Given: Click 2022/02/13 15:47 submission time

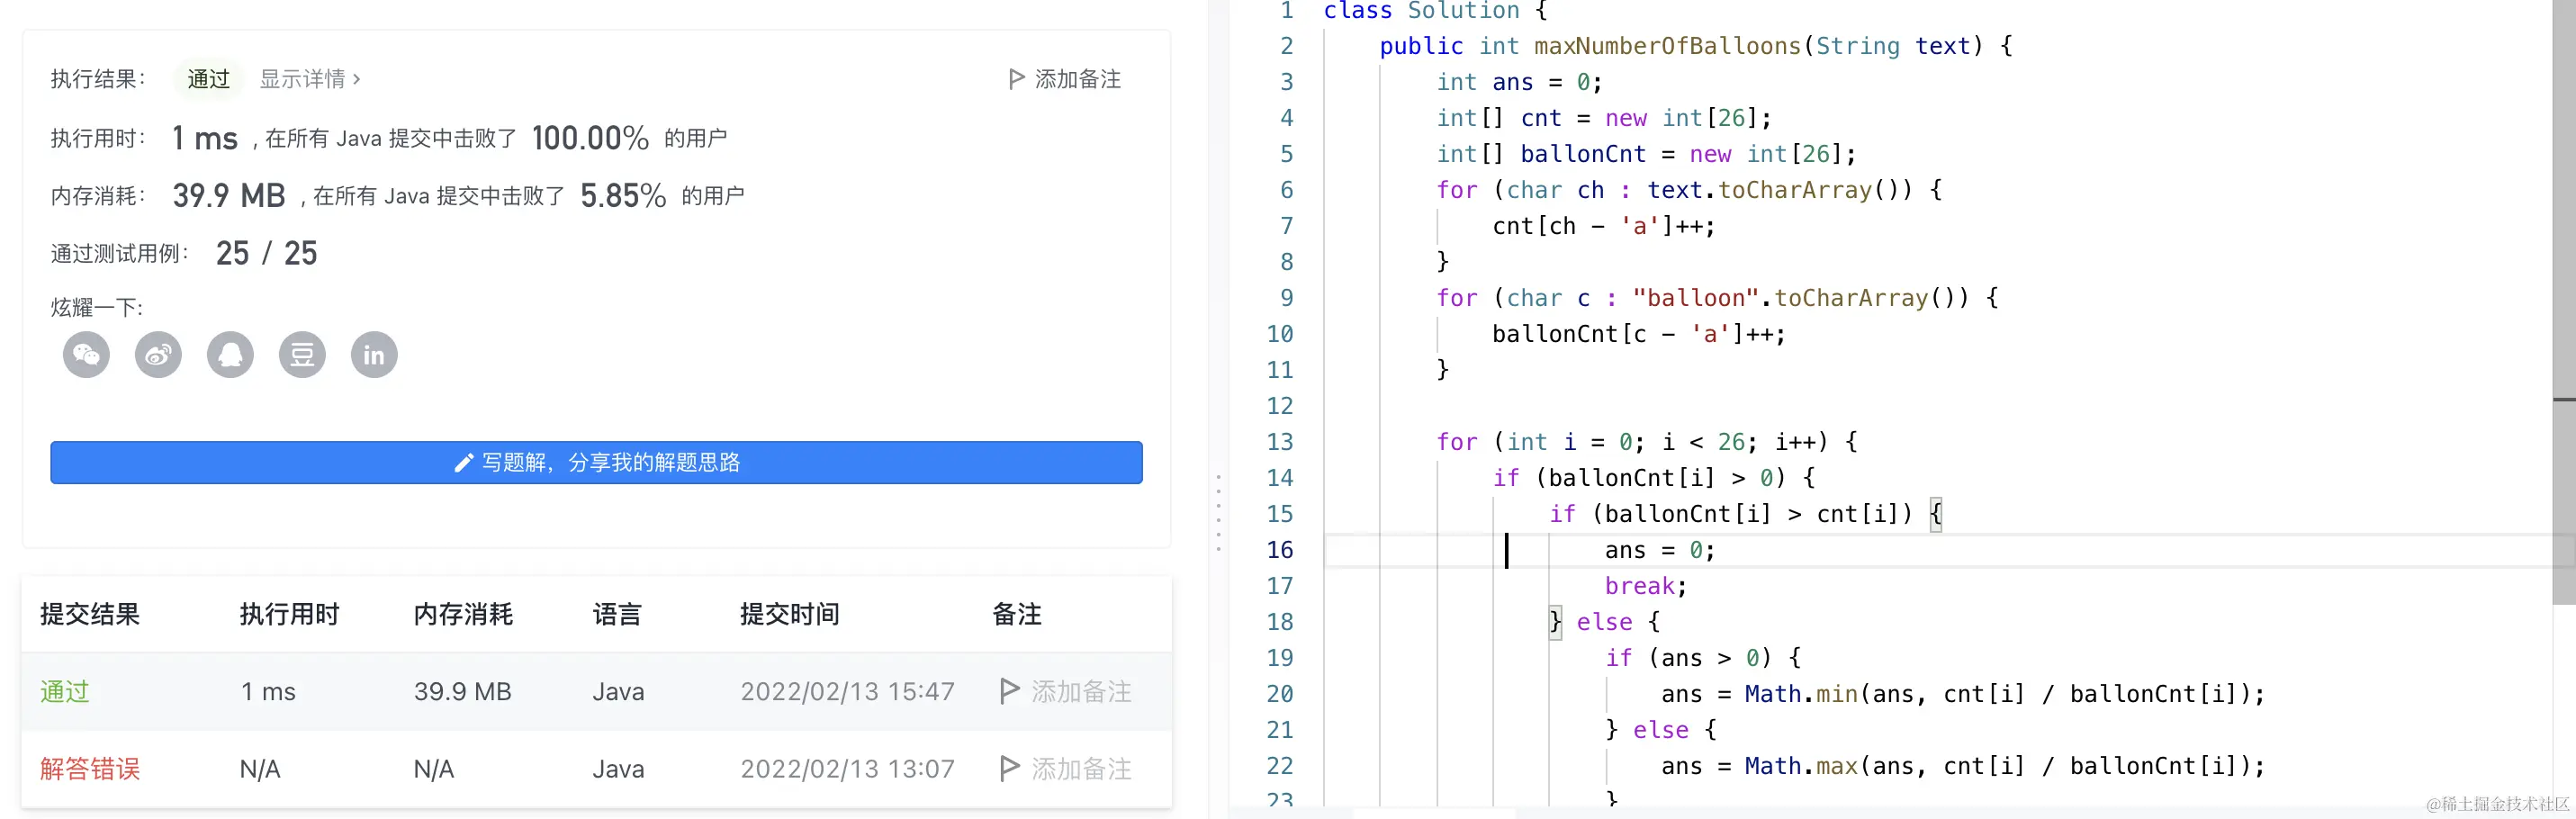Looking at the screenshot, I should [x=847, y=691].
